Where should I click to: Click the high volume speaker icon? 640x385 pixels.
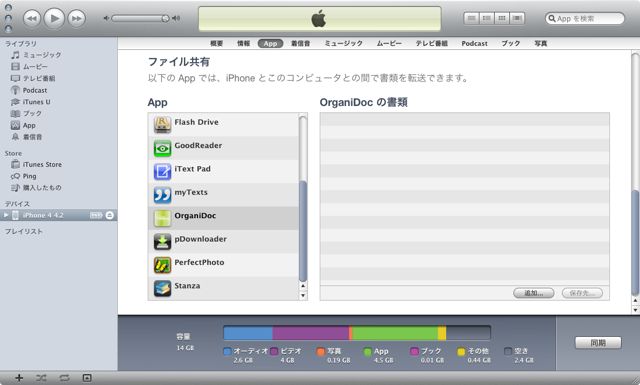pyautogui.click(x=176, y=18)
